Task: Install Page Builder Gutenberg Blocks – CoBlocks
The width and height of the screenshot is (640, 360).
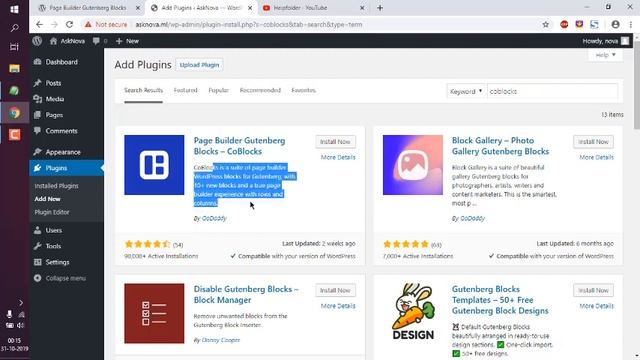Action: 335,142
